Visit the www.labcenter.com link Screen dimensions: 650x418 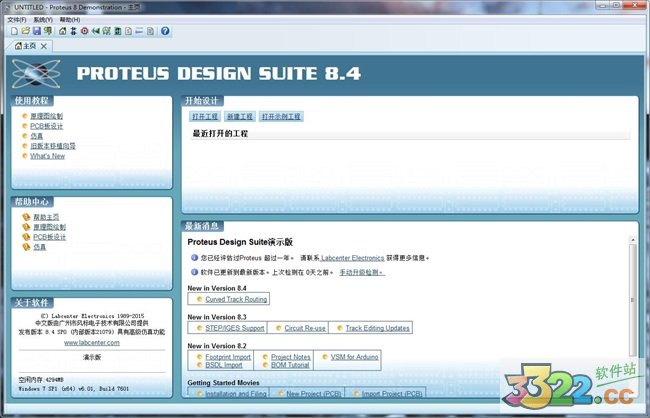pos(92,343)
